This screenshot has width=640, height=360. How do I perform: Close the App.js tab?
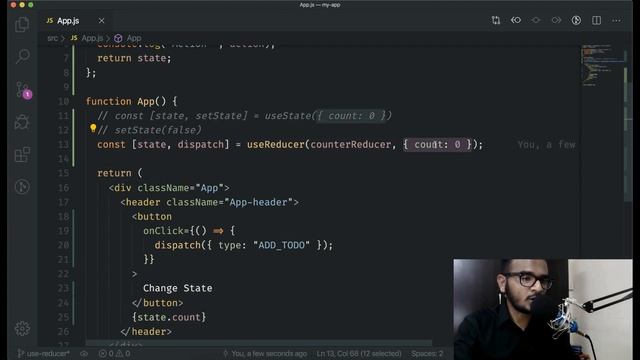tap(101, 20)
